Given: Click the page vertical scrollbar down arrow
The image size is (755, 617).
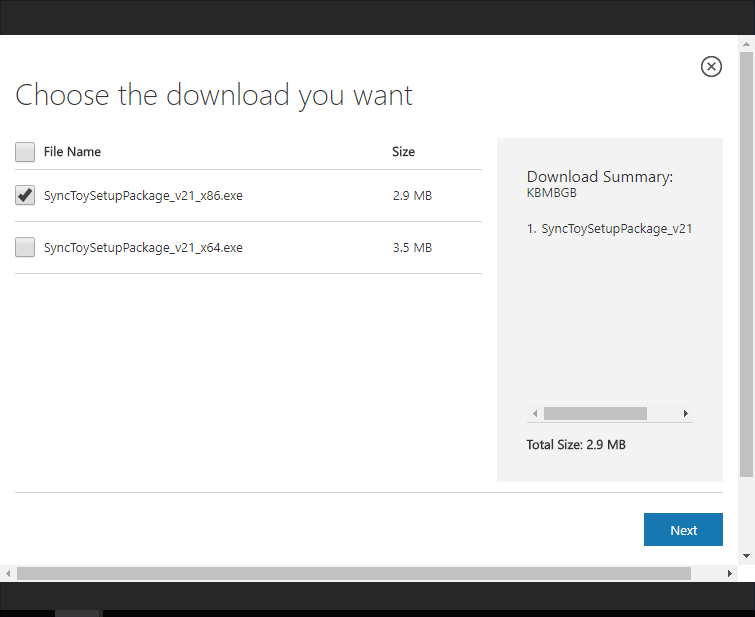Looking at the screenshot, I should (746, 556).
